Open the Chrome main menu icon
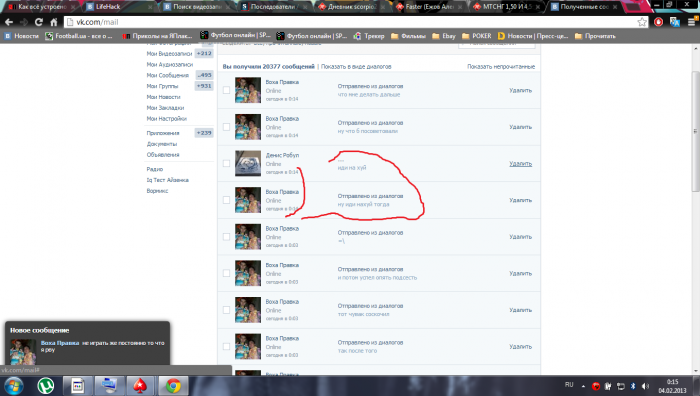The width and height of the screenshot is (700, 396). click(692, 21)
